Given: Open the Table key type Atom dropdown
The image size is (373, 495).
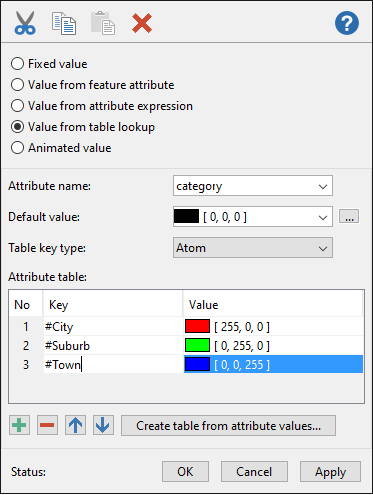Looking at the screenshot, I should 253,248.
